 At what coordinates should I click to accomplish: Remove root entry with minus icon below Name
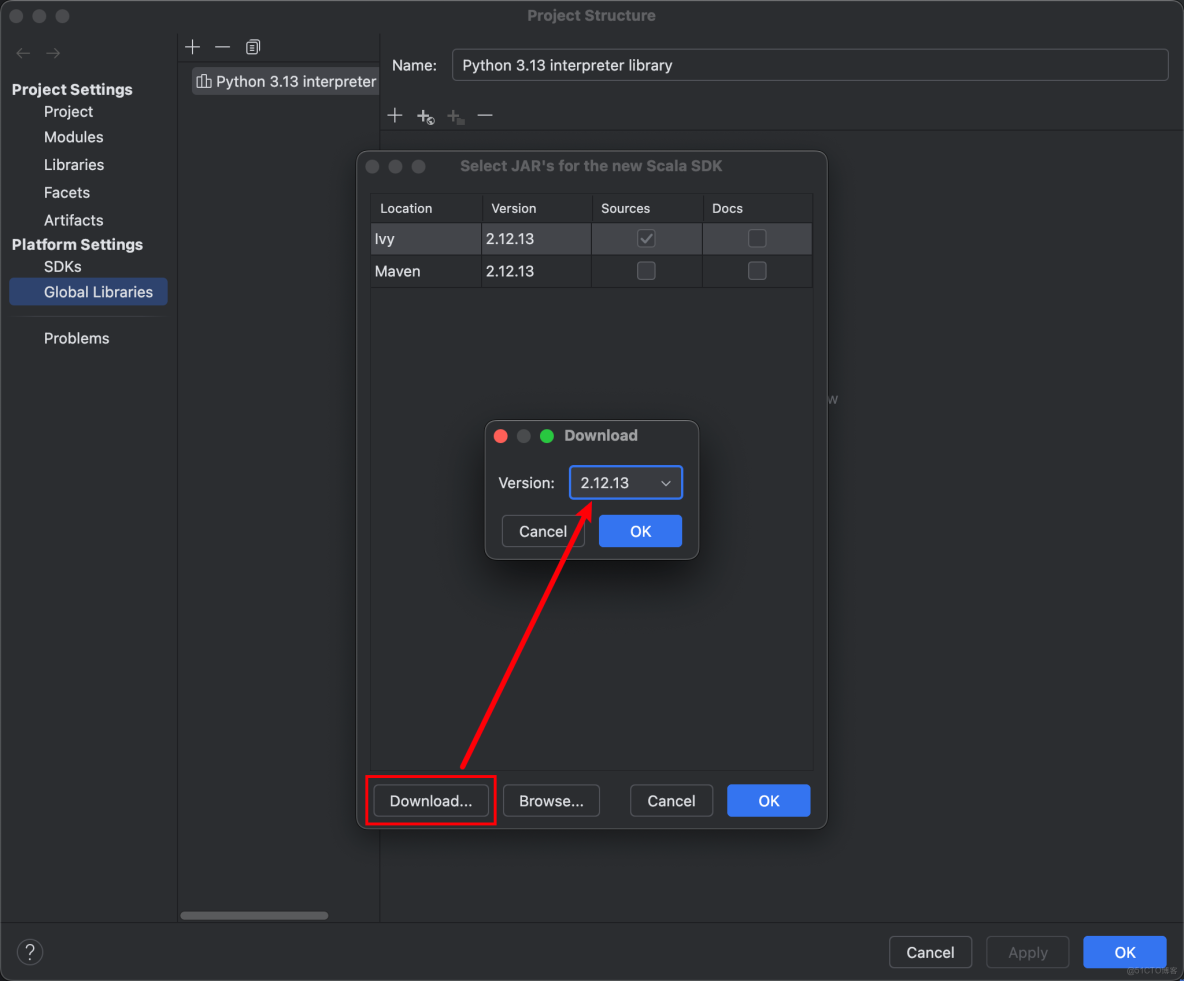pyautogui.click(x=485, y=116)
